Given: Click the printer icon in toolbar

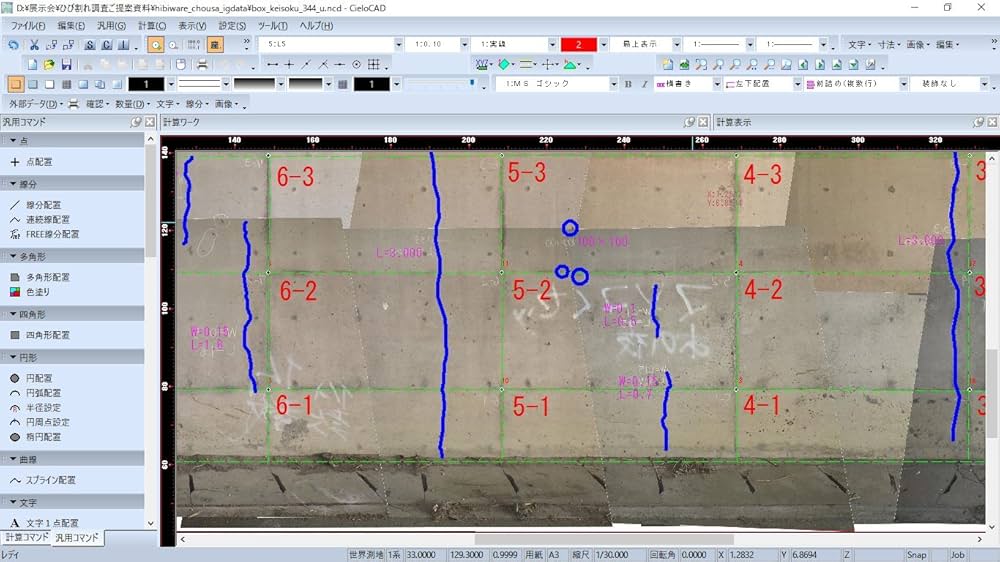Looking at the screenshot, I should (x=202, y=64).
